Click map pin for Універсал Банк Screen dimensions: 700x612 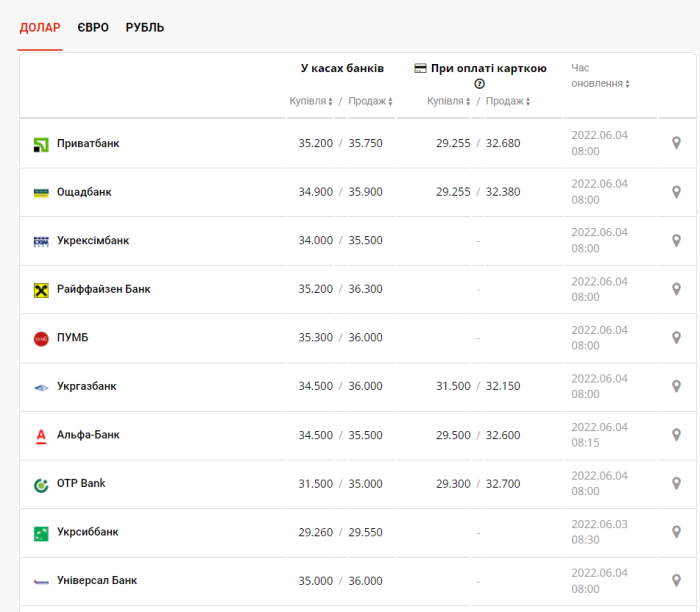[676, 581]
